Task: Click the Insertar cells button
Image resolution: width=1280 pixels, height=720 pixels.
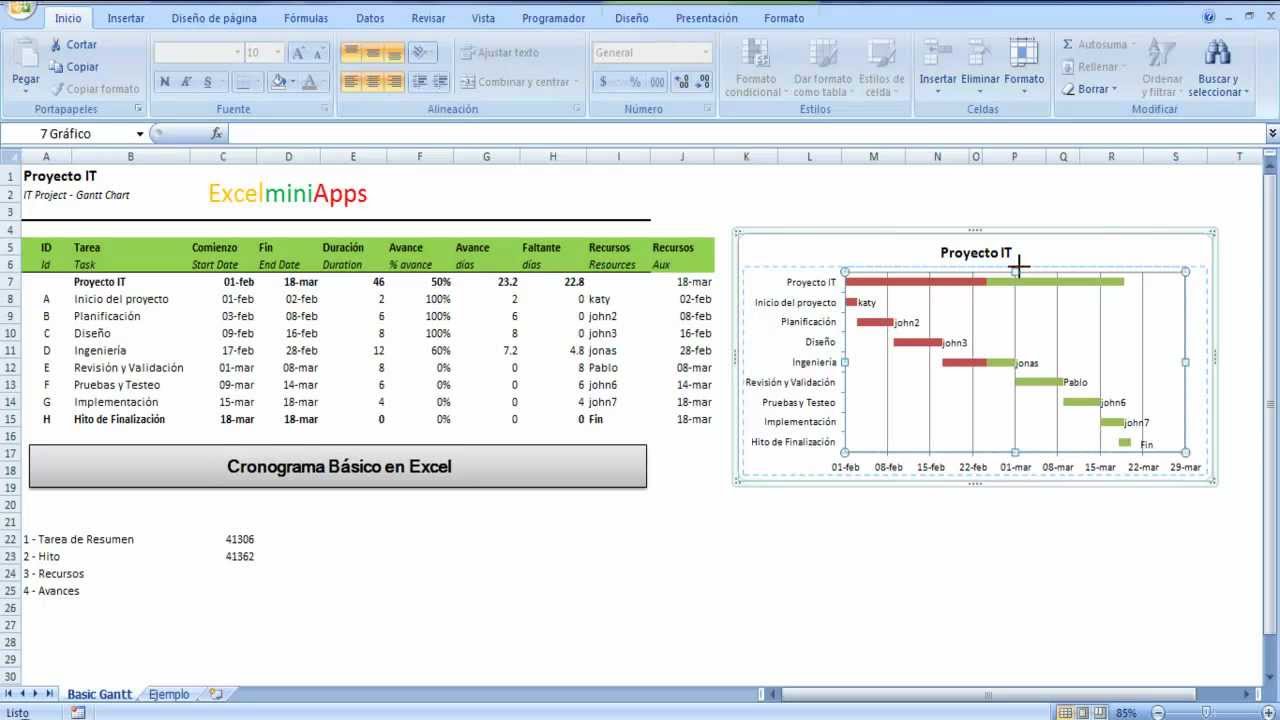Action: [x=938, y=66]
